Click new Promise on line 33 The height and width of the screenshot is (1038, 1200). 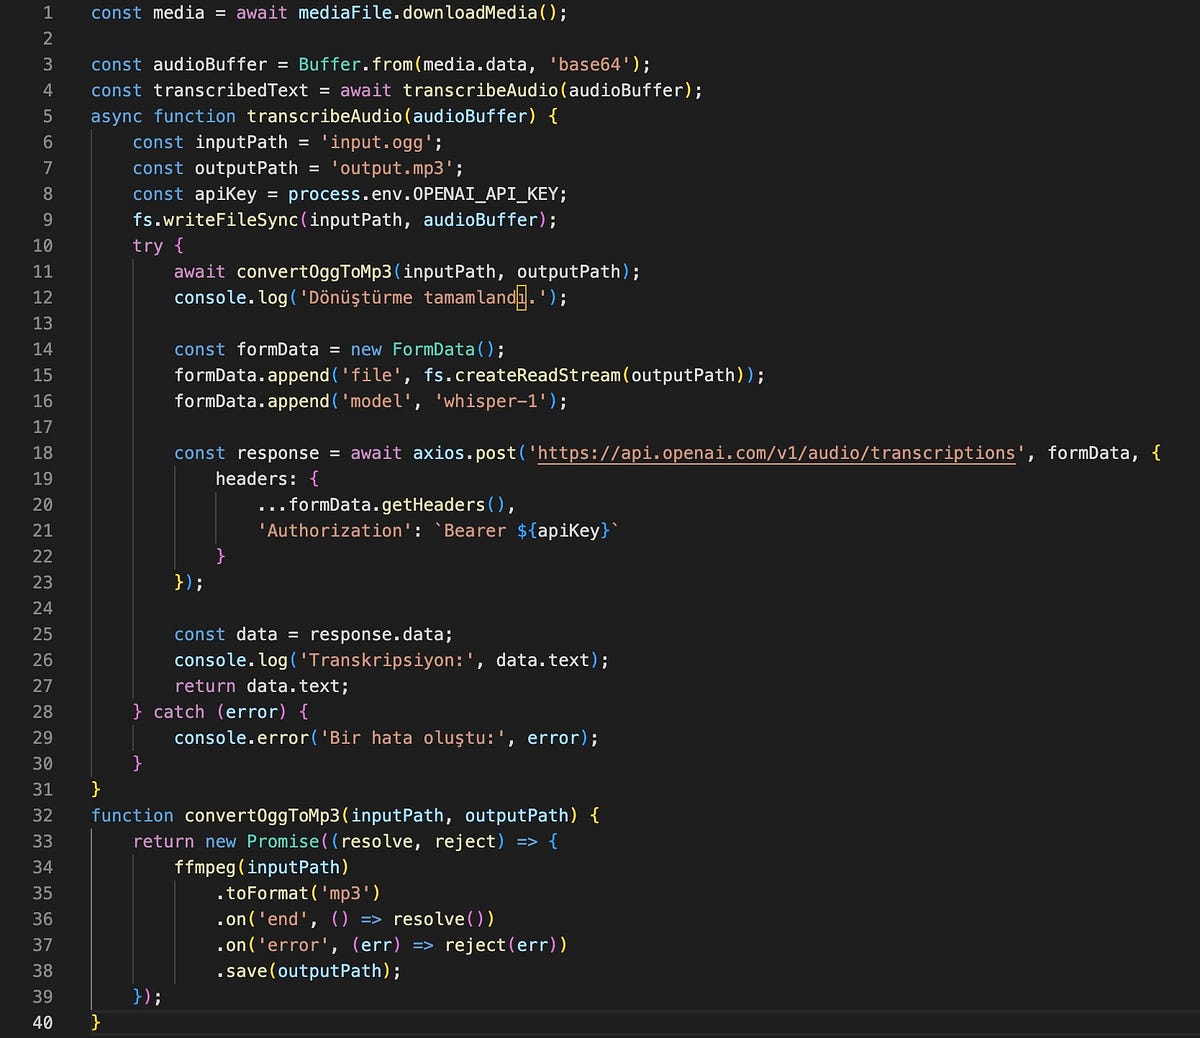pos(262,842)
